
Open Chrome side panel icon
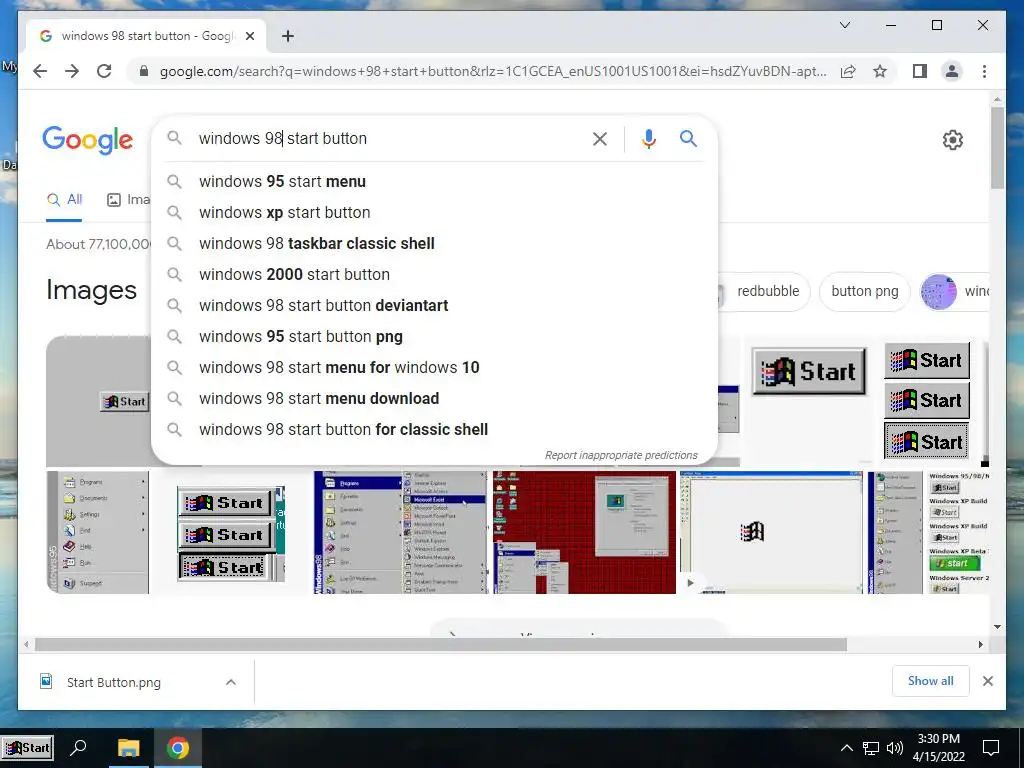[920, 71]
